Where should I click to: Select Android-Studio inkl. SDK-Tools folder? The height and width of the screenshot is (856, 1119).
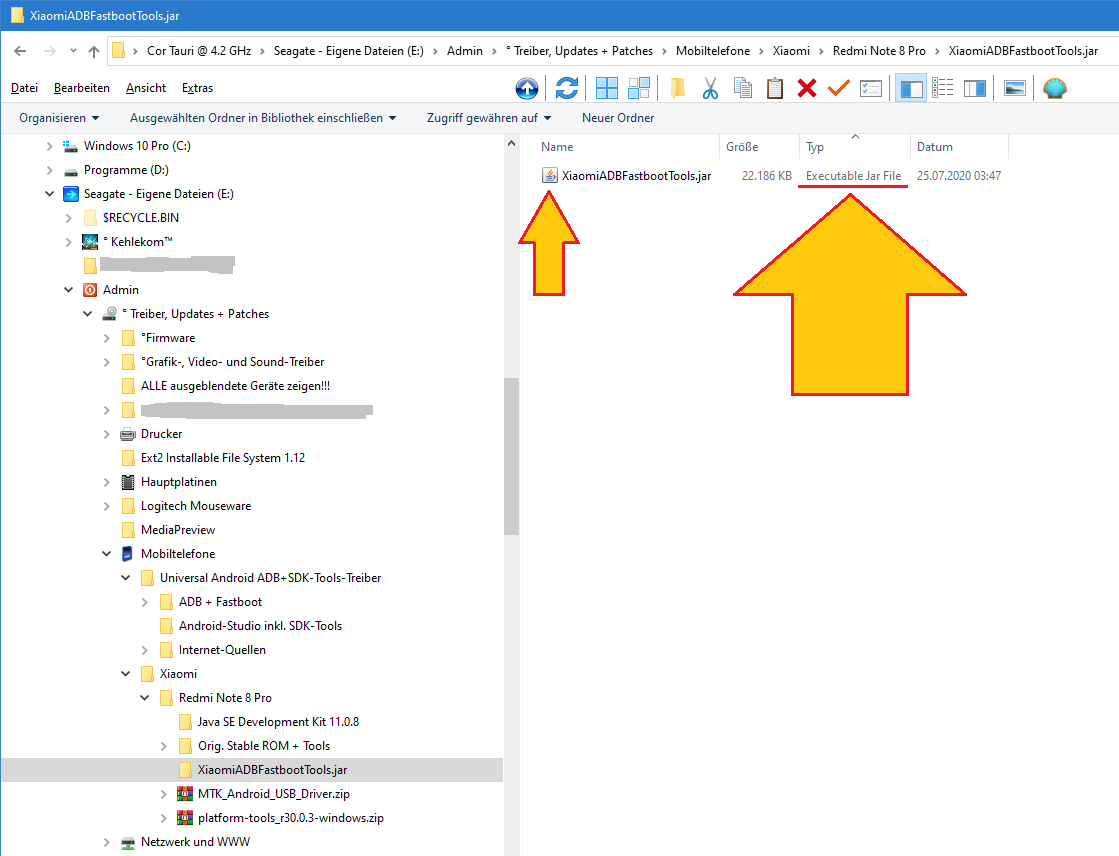[x=260, y=625]
